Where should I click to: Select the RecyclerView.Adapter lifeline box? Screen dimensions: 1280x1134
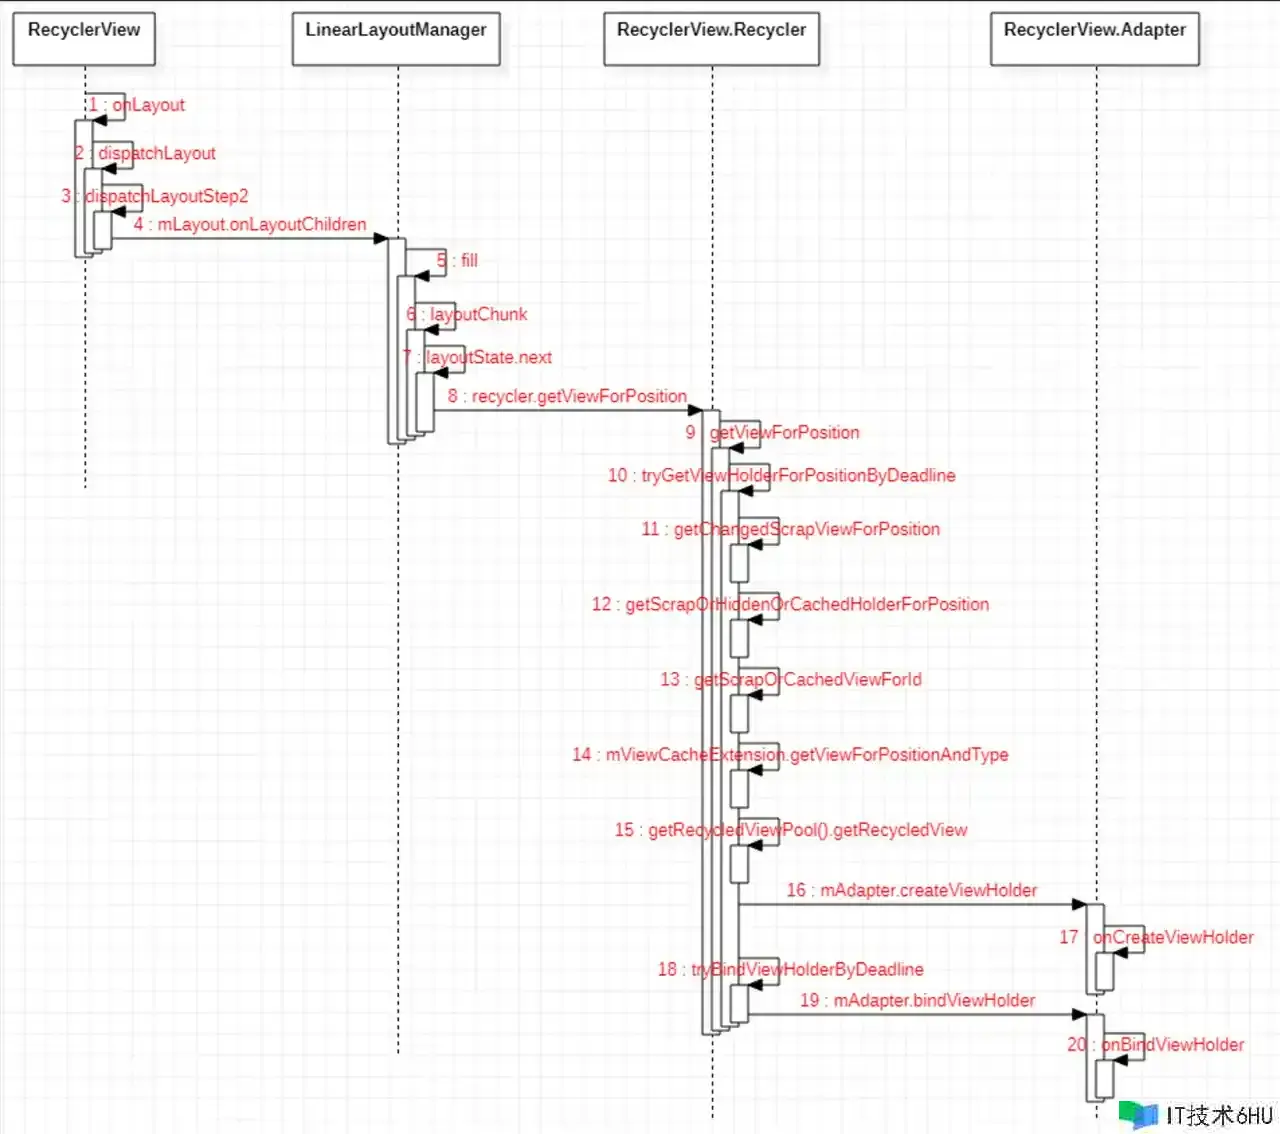pos(1095,39)
